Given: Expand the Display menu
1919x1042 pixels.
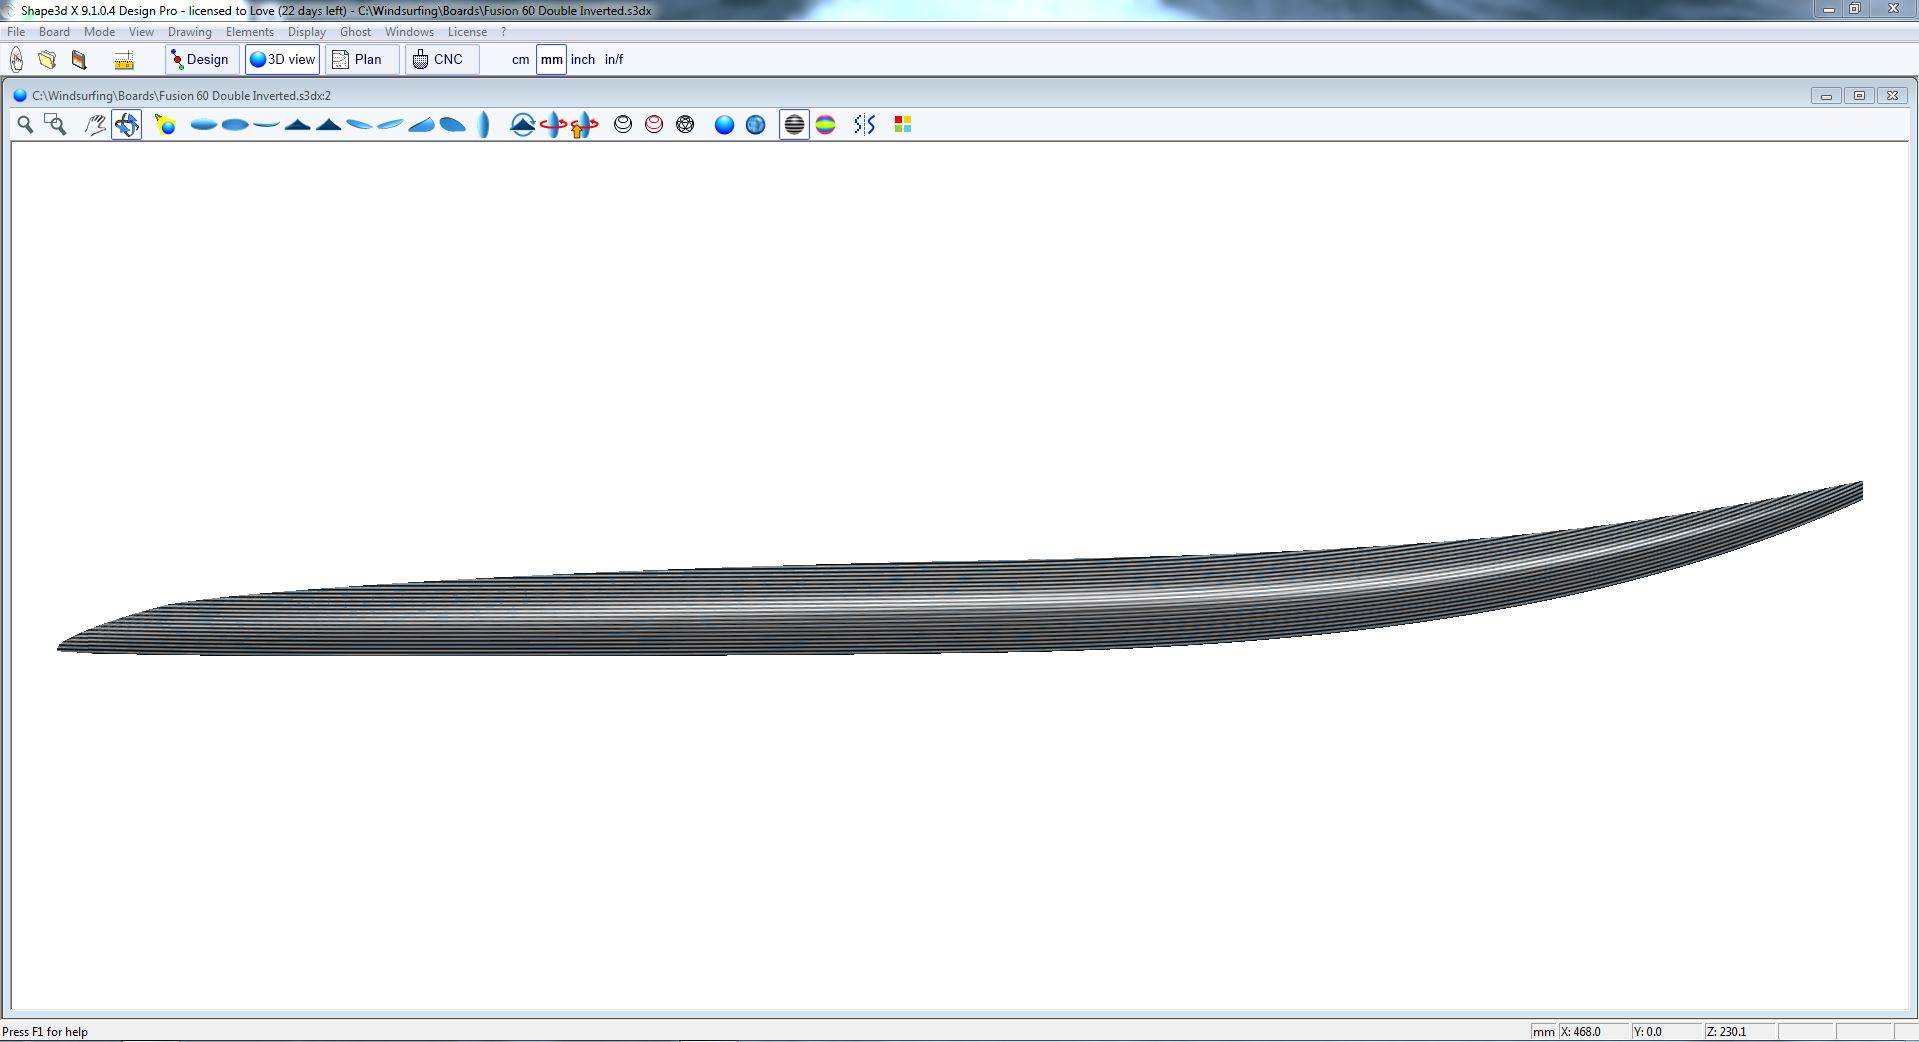Looking at the screenshot, I should tap(306, 32).
